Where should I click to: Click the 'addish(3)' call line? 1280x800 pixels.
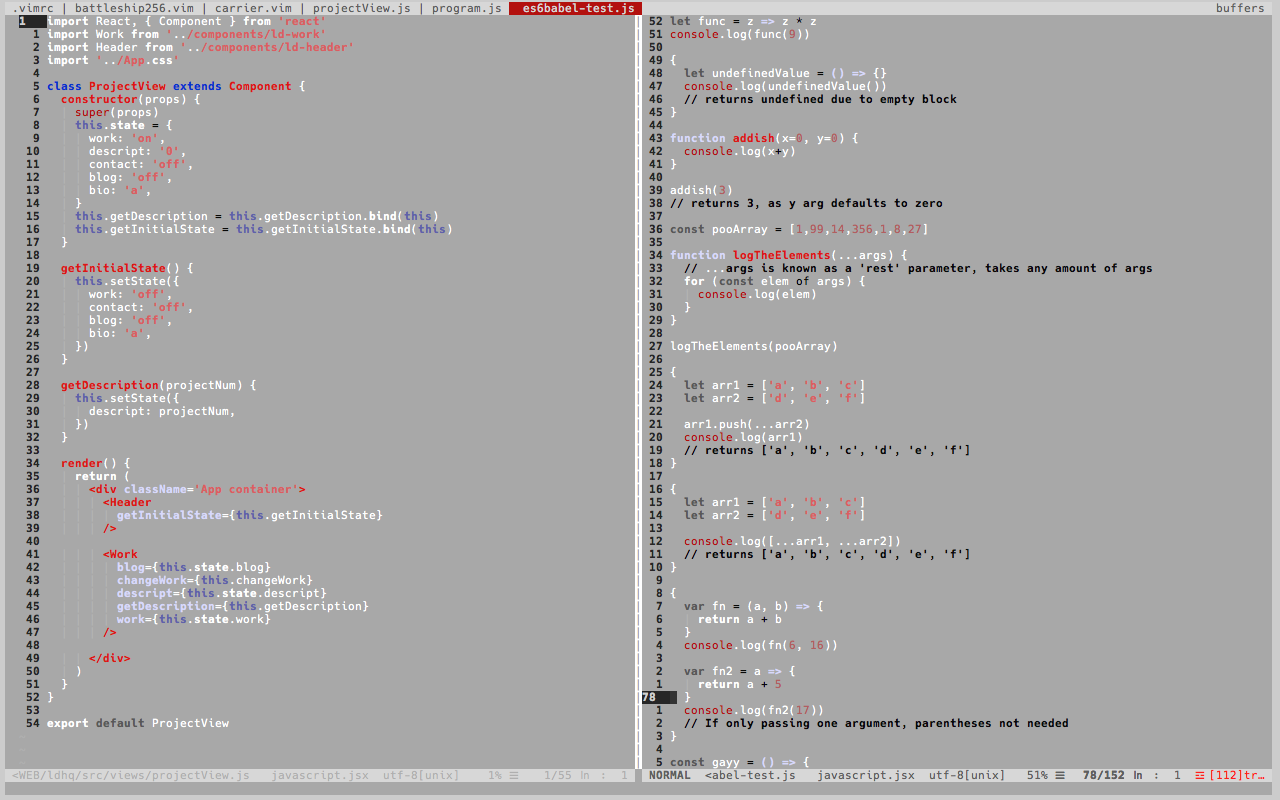701,190
